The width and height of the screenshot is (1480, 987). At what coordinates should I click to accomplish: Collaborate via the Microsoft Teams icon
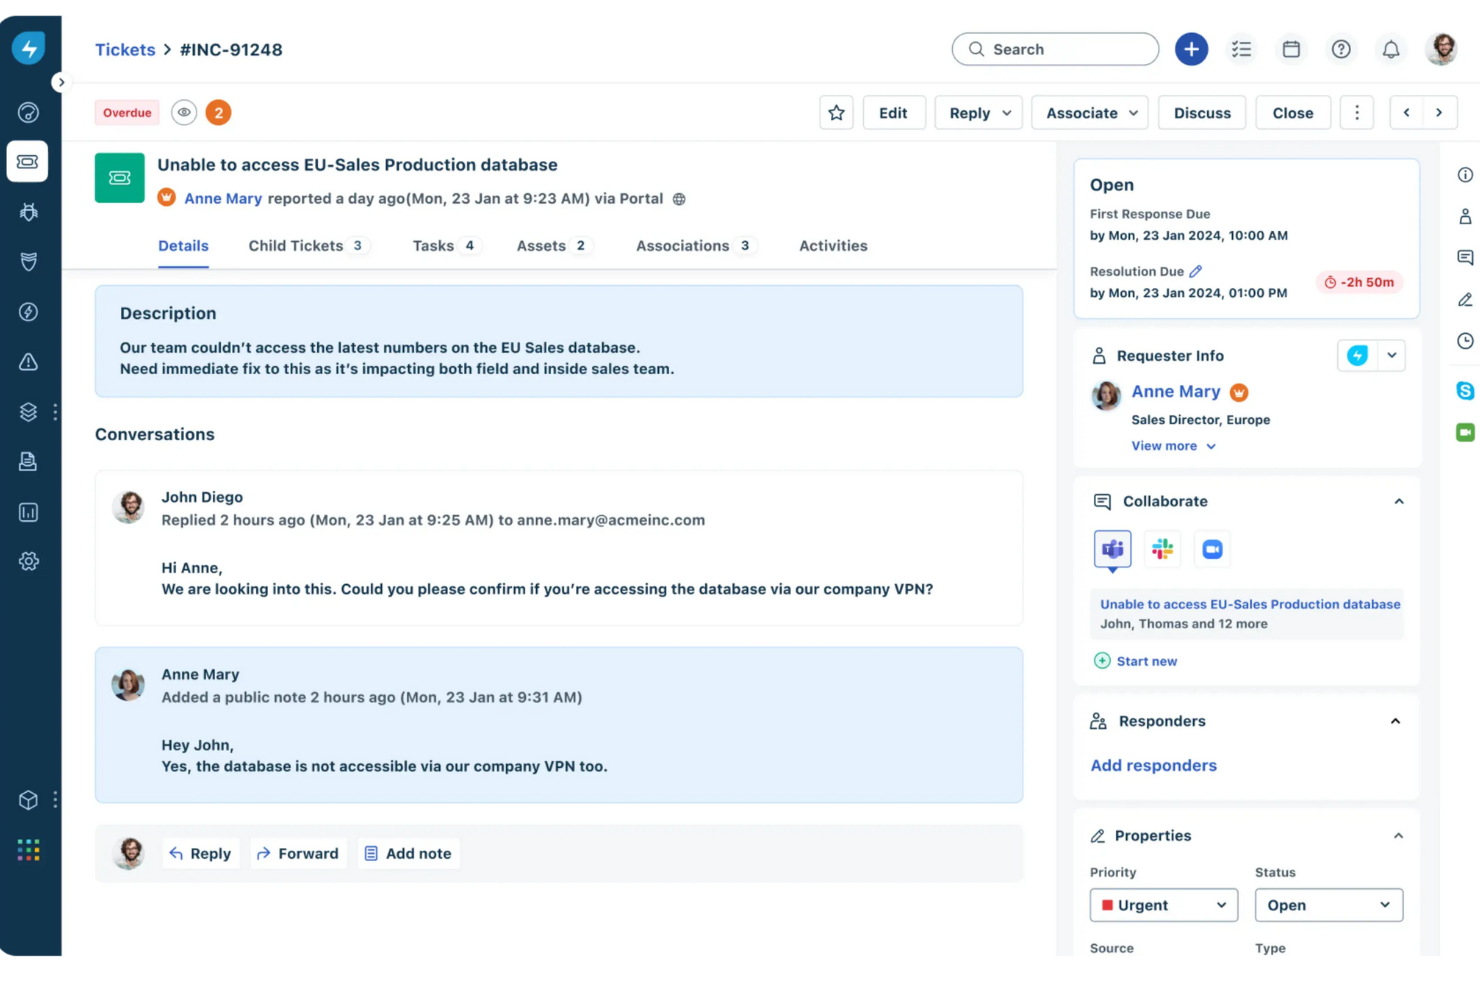coord(1112,548)
